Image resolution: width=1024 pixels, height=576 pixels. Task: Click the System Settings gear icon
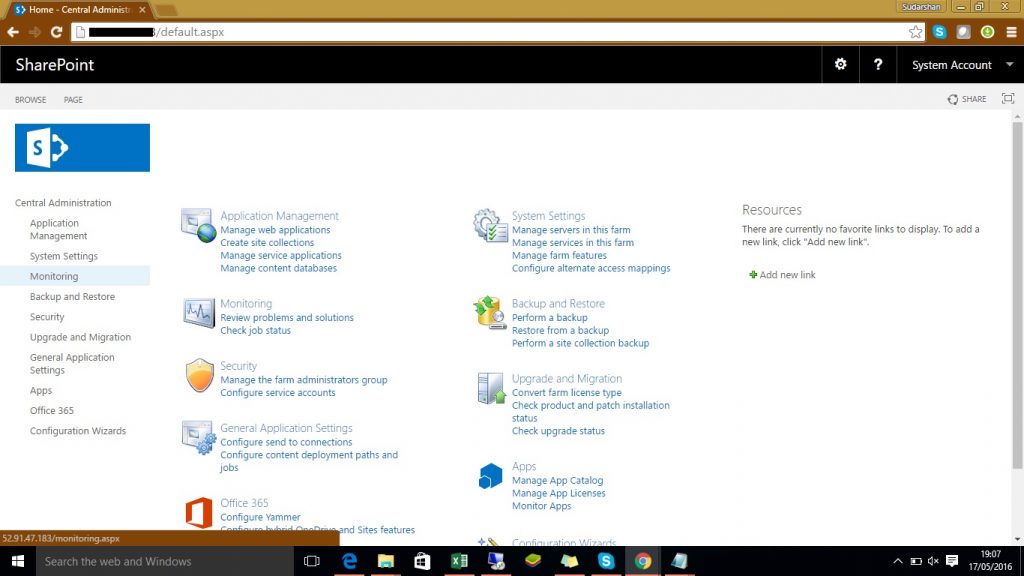pos(490,225)
